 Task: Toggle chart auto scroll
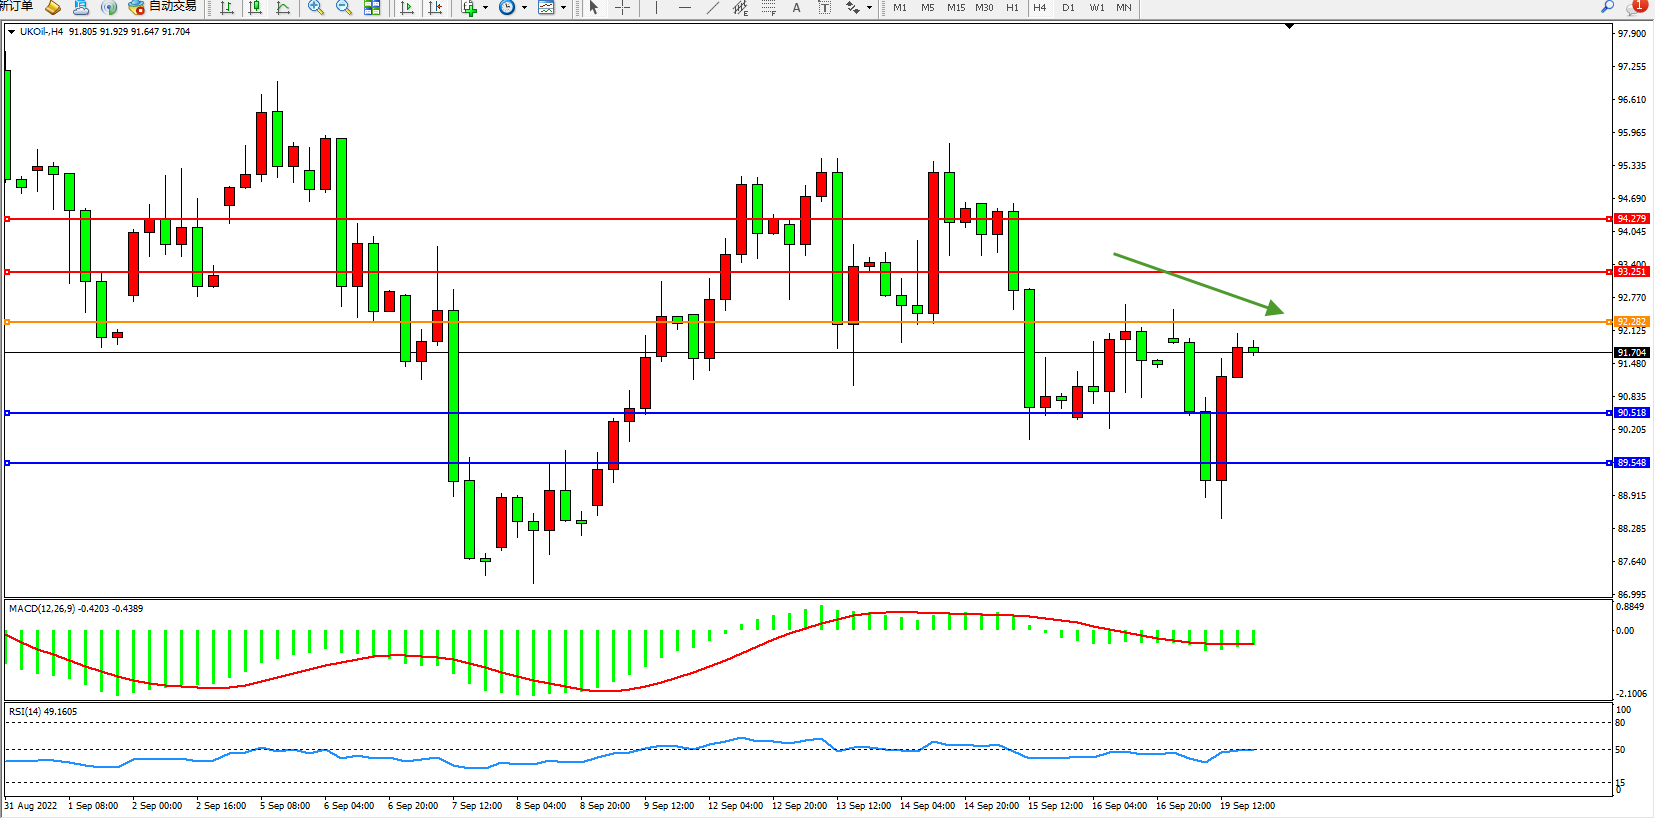[407, 8]
